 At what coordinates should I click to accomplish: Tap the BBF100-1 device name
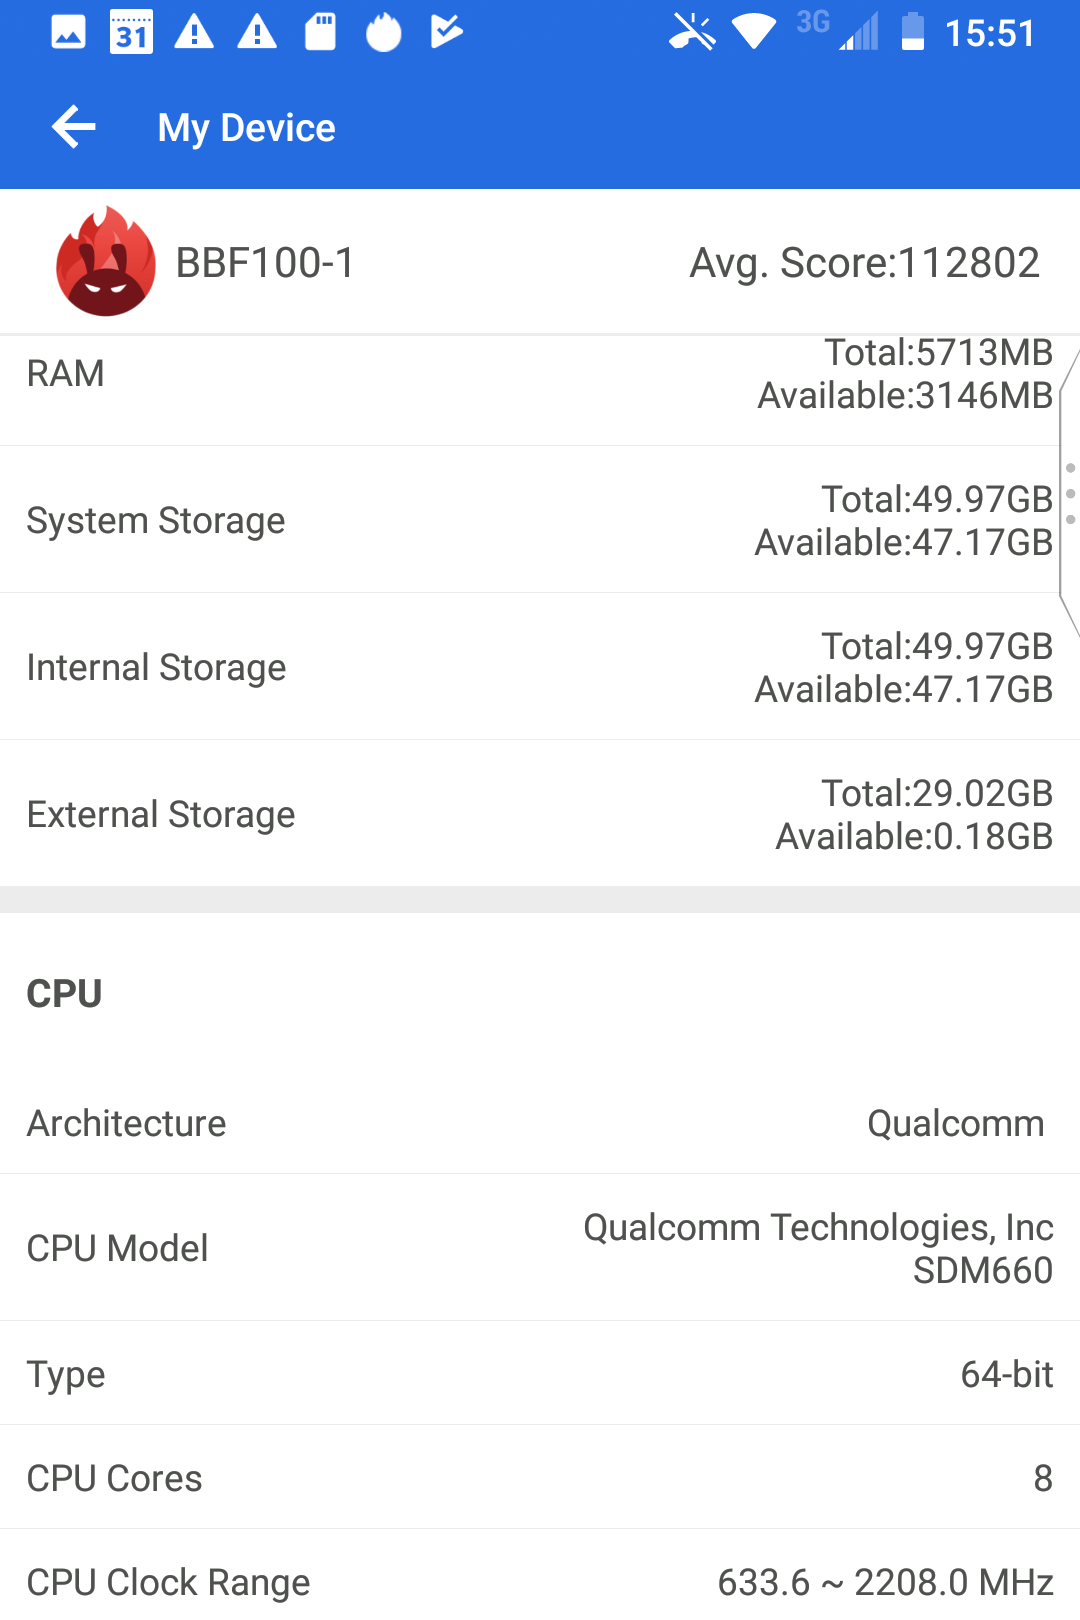coord(265,263)
